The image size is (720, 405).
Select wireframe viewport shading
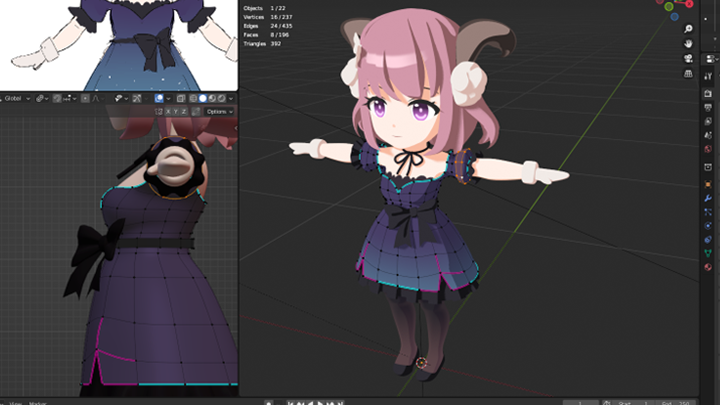pyautogui.click(x=193, y=98)
